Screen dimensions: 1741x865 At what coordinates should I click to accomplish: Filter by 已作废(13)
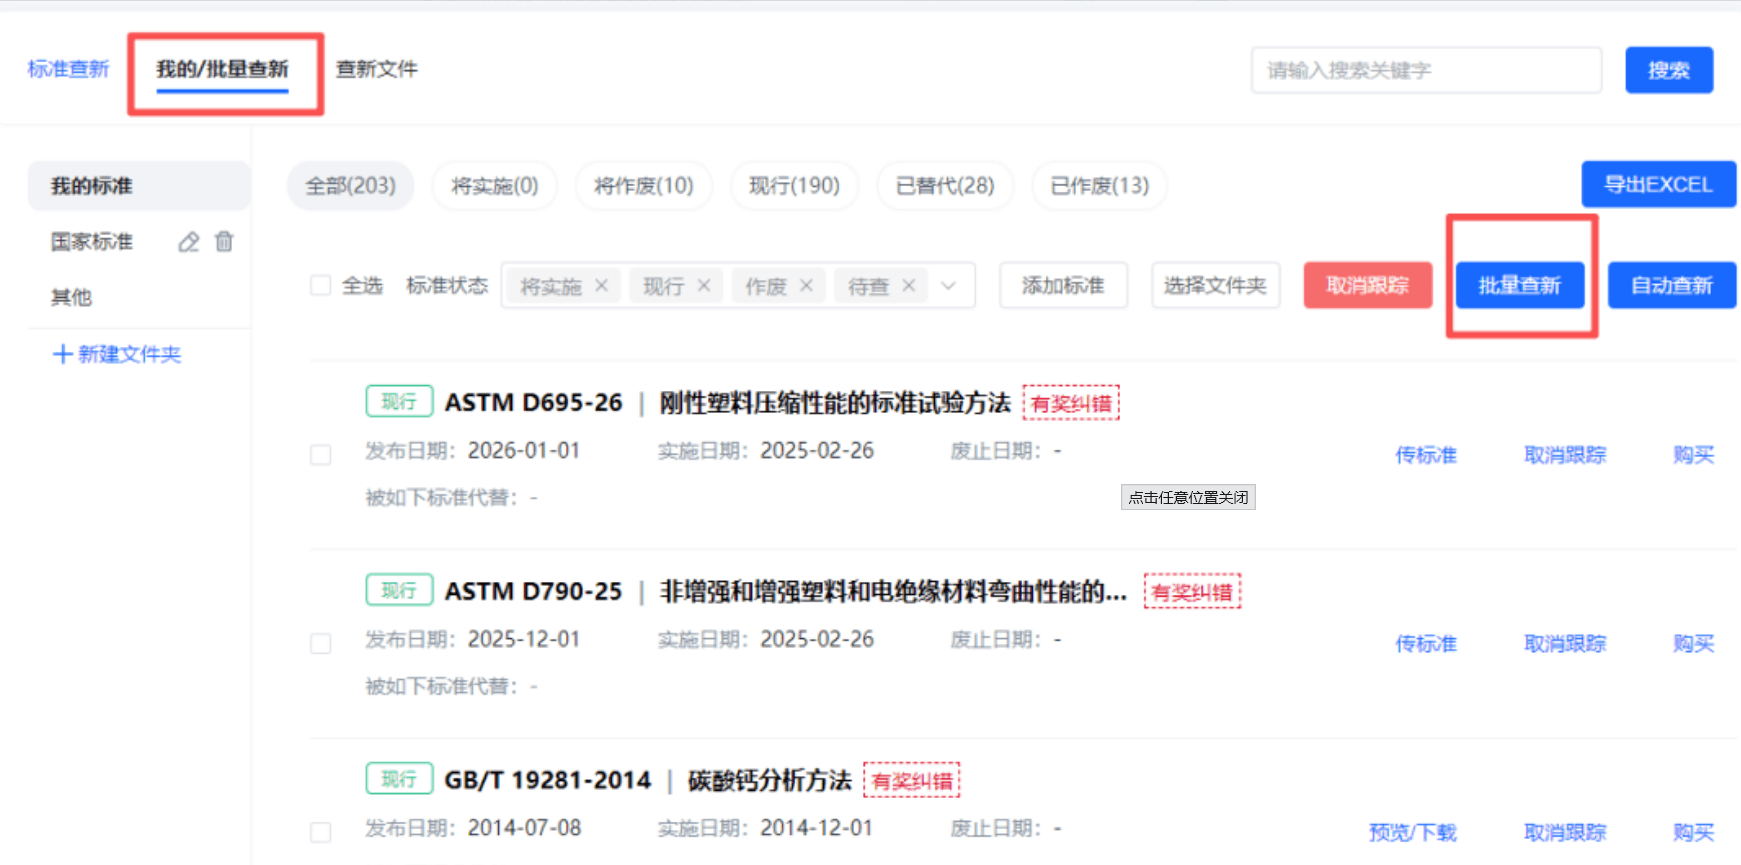click(1099, 186)
